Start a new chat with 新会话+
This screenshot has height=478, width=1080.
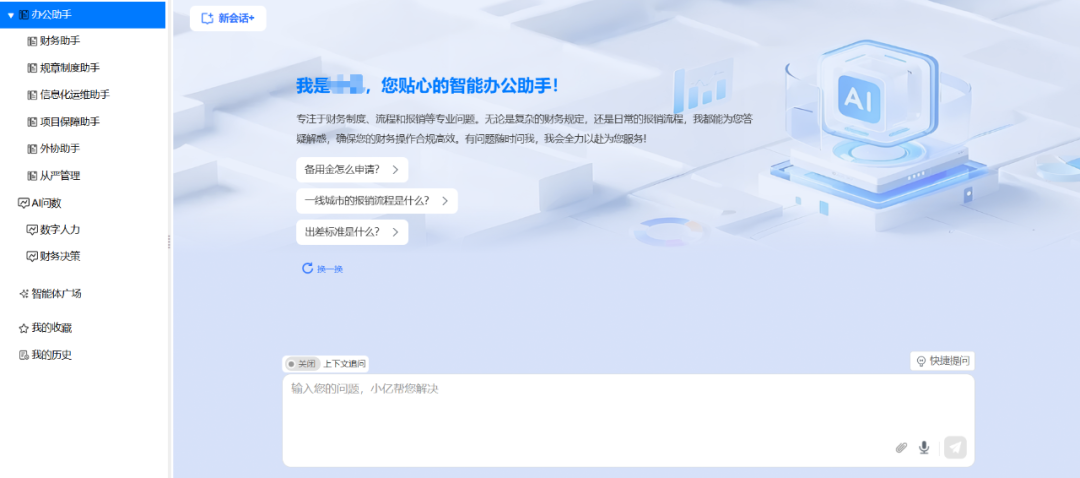point(228,18)
